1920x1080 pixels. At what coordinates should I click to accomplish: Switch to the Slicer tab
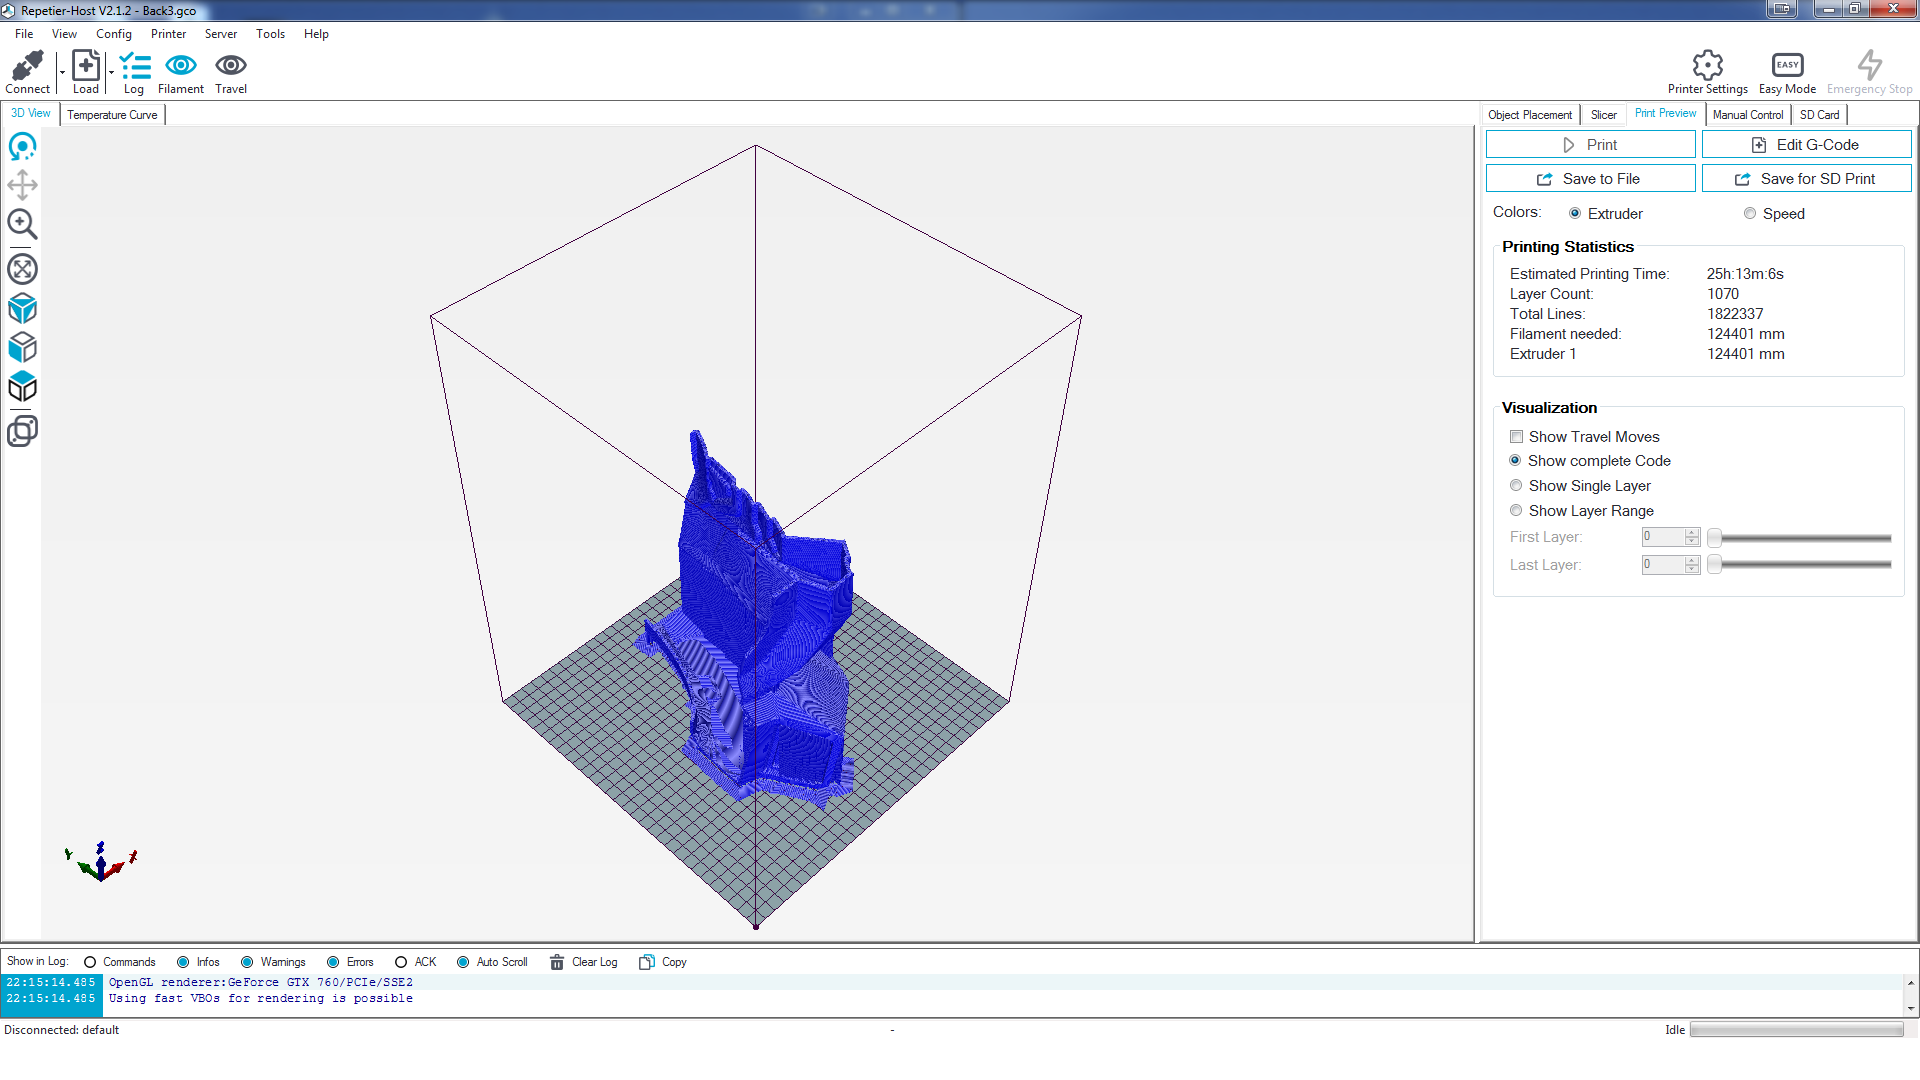1603,115
